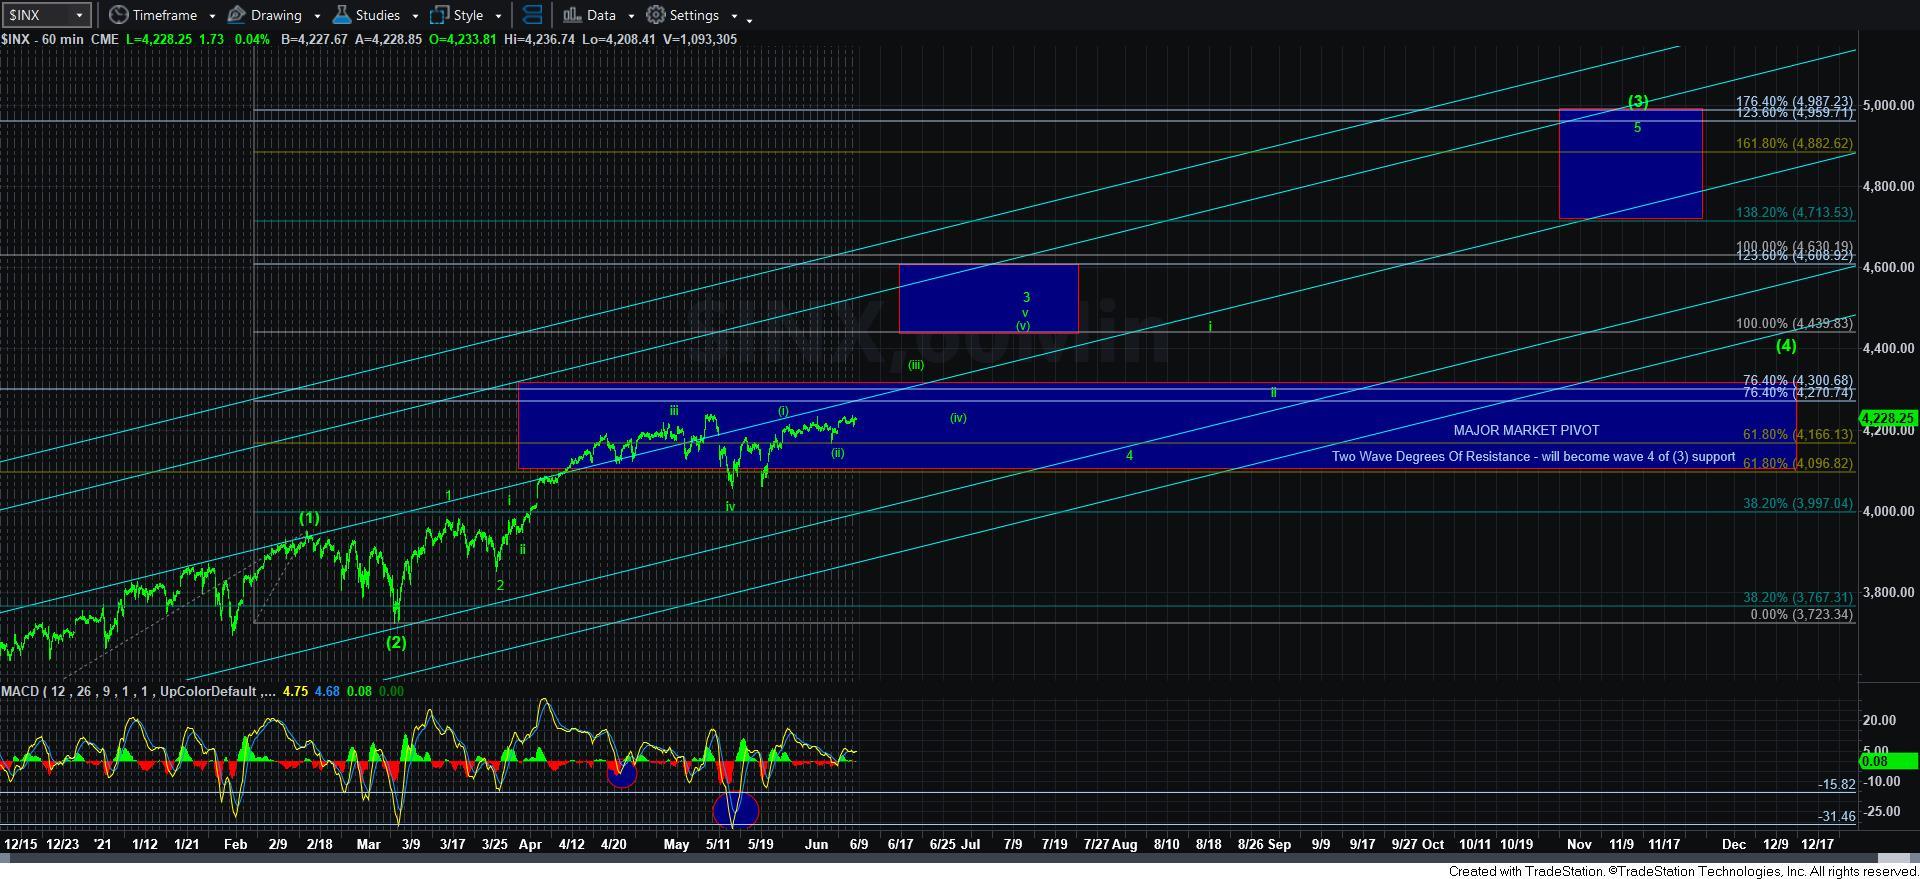1920x879 pixels.
Task: Select the (iii) wave label above pivot box
Action: (x=915, y=365)
